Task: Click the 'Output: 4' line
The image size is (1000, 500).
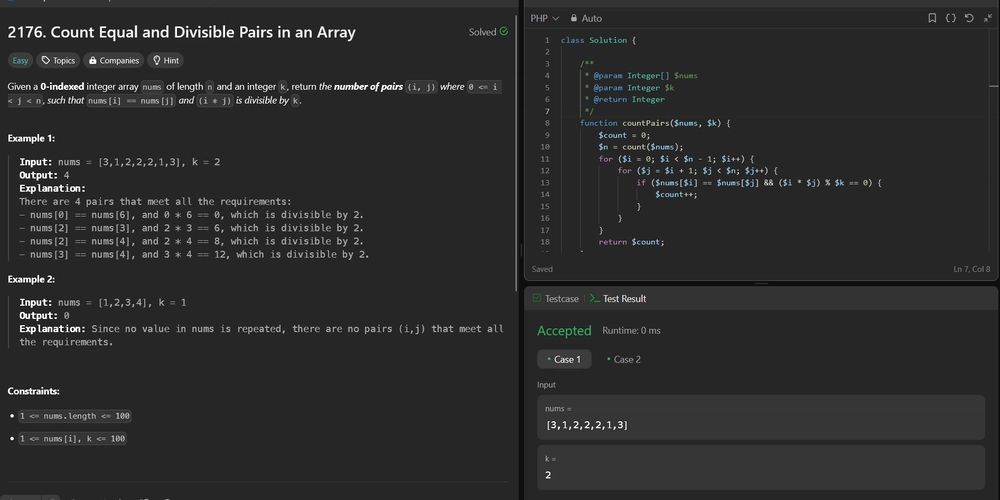Action: click(44, 175)
